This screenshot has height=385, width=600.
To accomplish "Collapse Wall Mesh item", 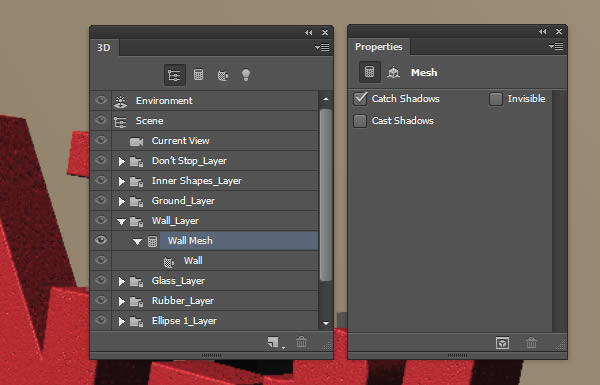I will click(x=137, y=242).
